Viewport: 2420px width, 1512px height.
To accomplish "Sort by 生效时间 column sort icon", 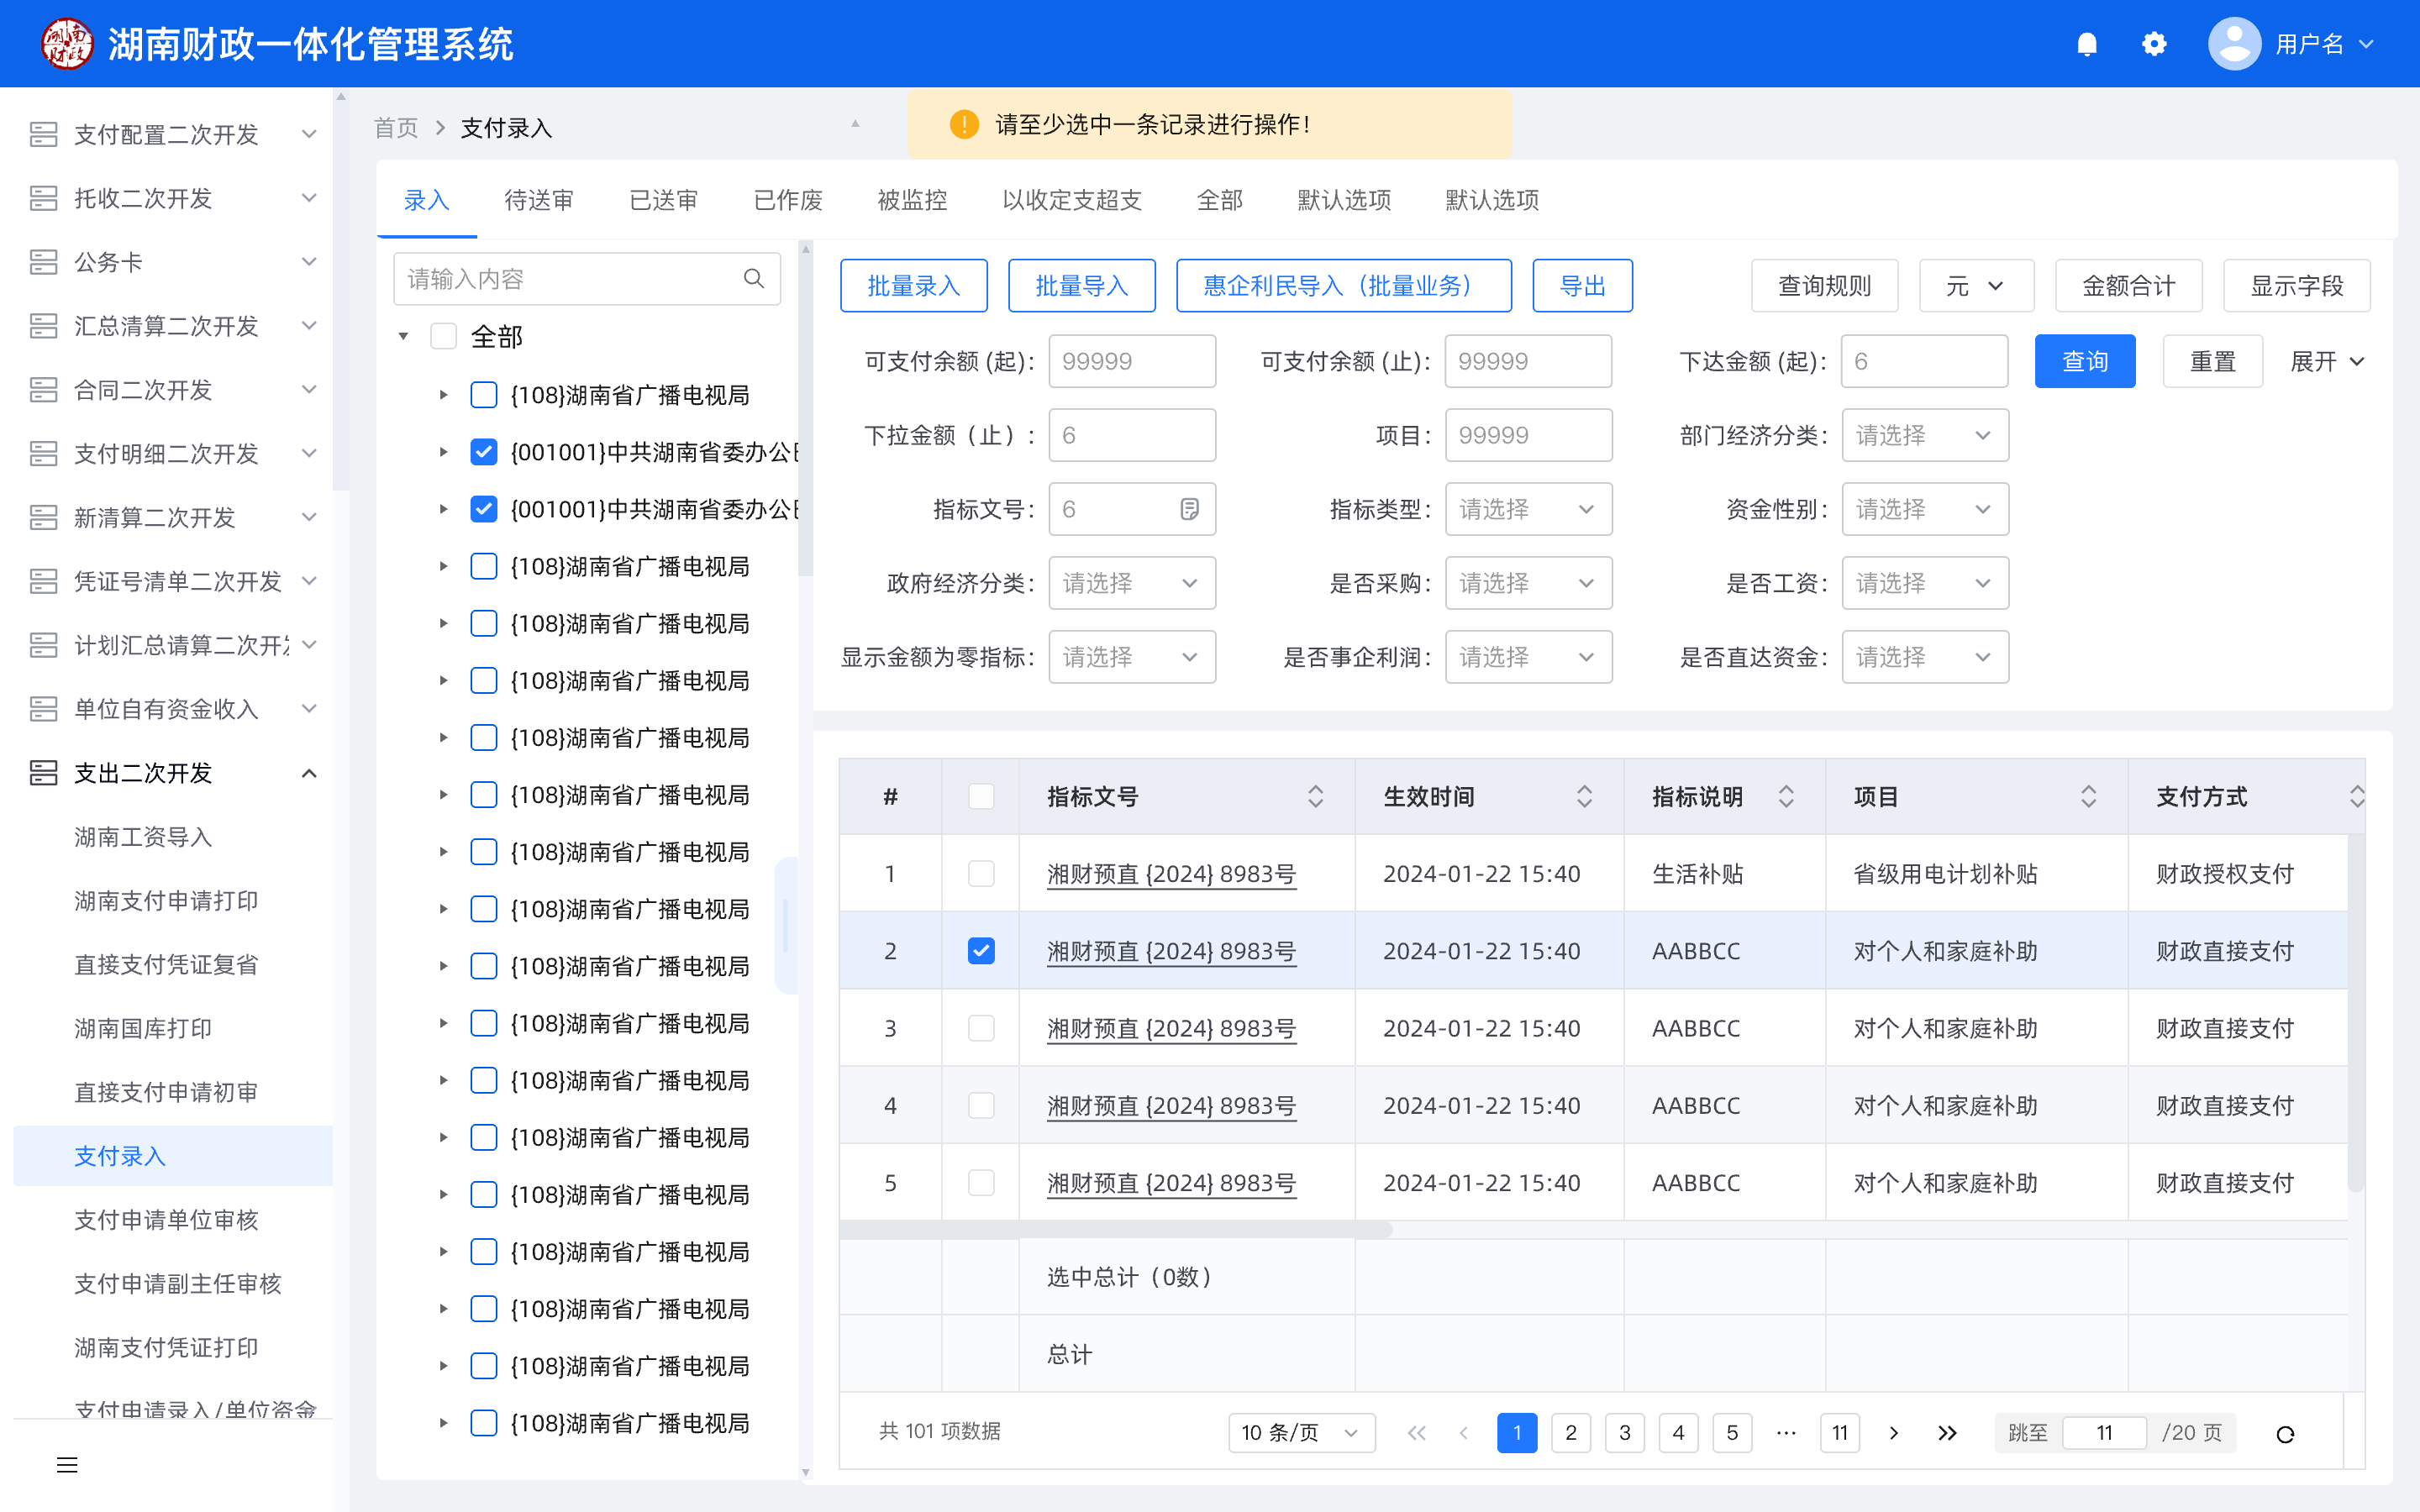I will pos(1584,797).
